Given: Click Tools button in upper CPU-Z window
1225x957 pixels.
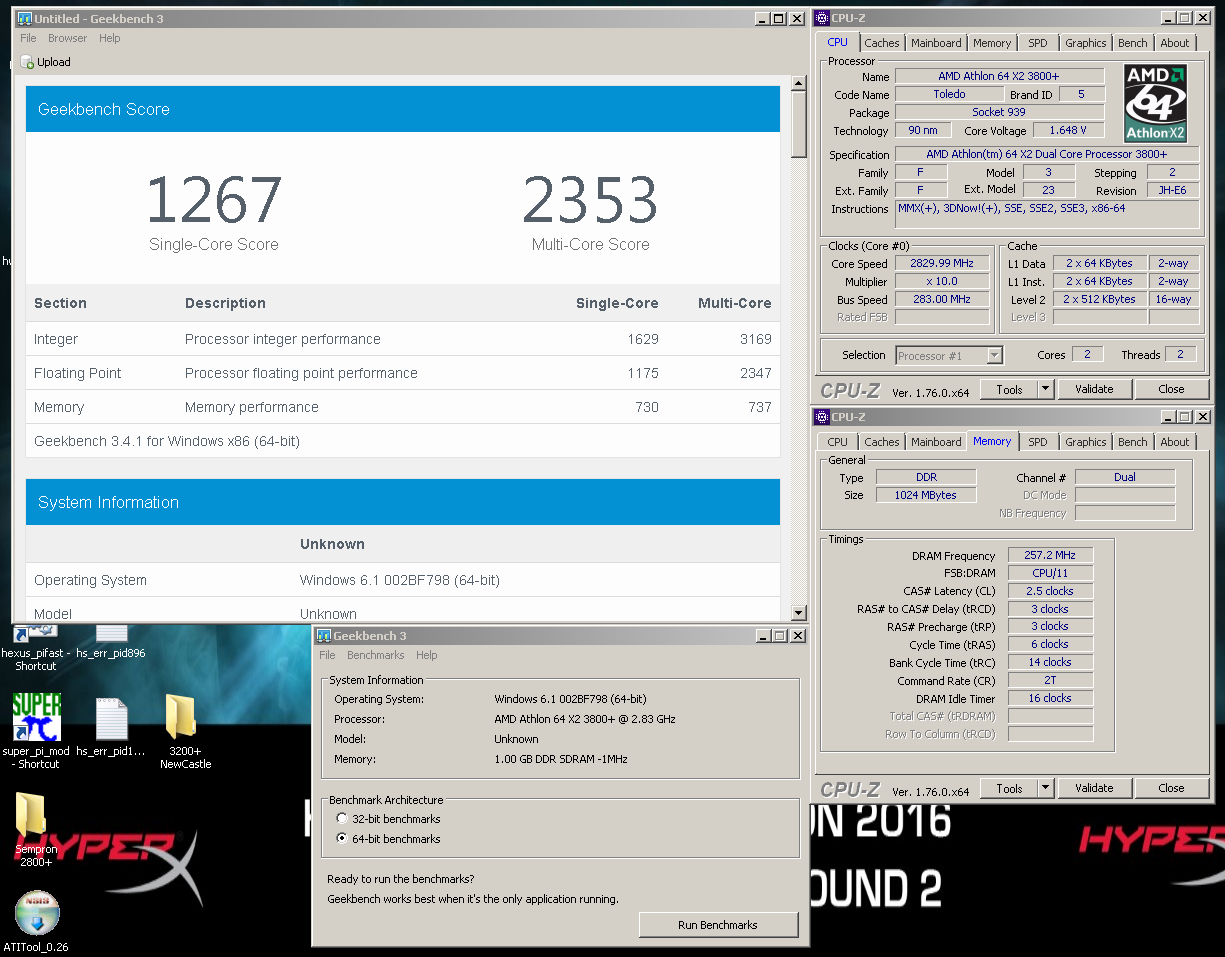Looking at the screenshot, I should point(1009,389).
